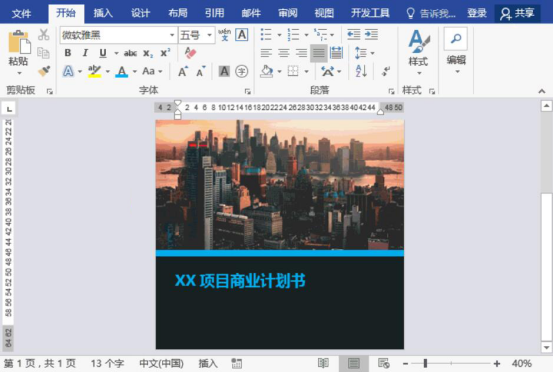This screenshot has height=373, width=554.
Task: Open the numbering list dropdown arrow
Action: click(x=306, y=35)
